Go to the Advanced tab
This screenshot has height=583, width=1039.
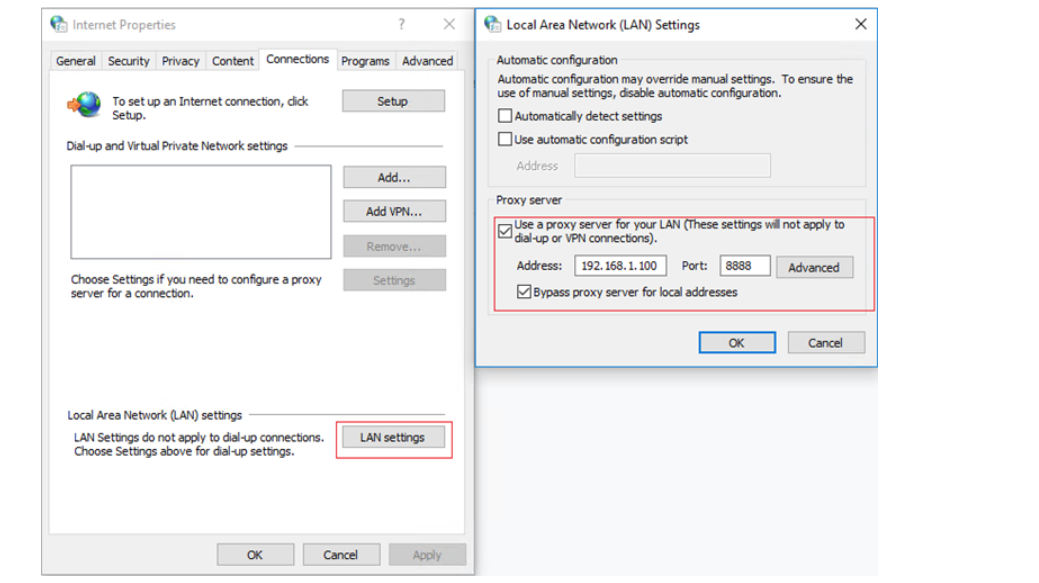pos(427,61)
